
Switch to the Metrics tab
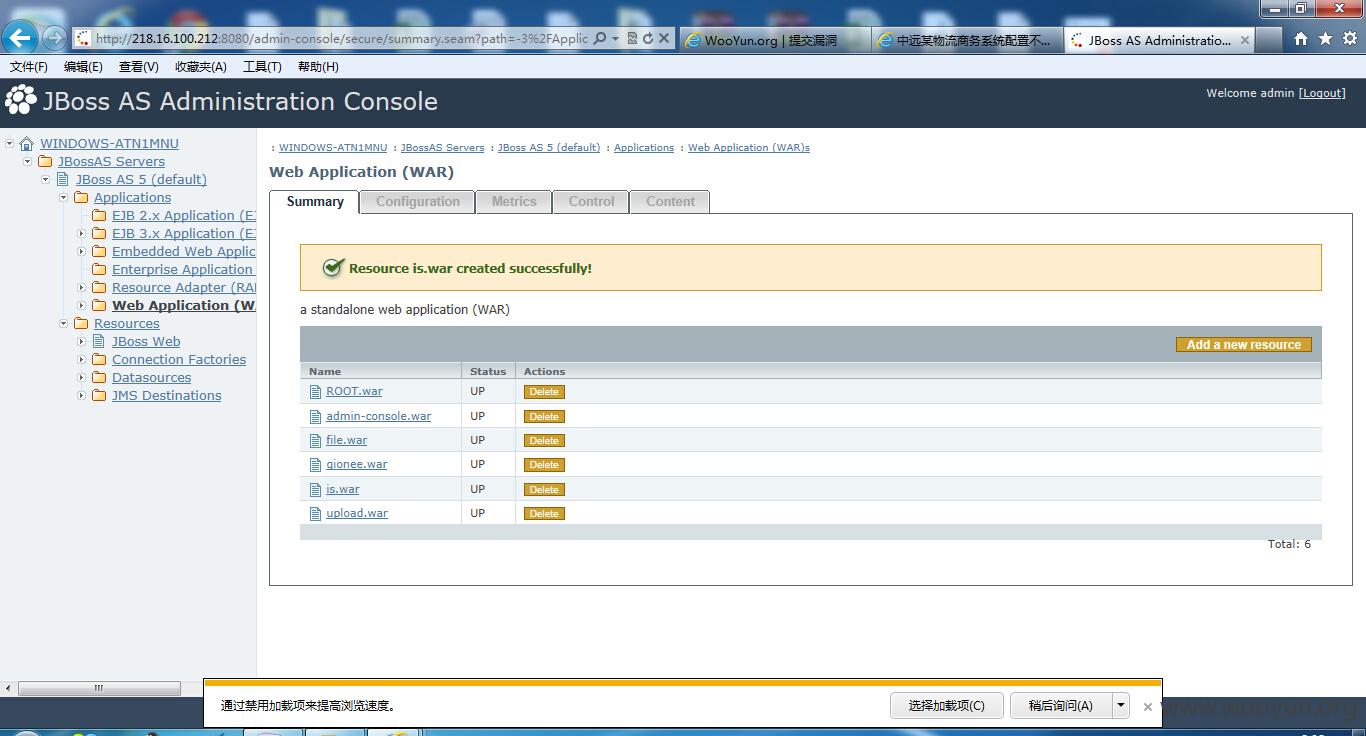[514, 202]
